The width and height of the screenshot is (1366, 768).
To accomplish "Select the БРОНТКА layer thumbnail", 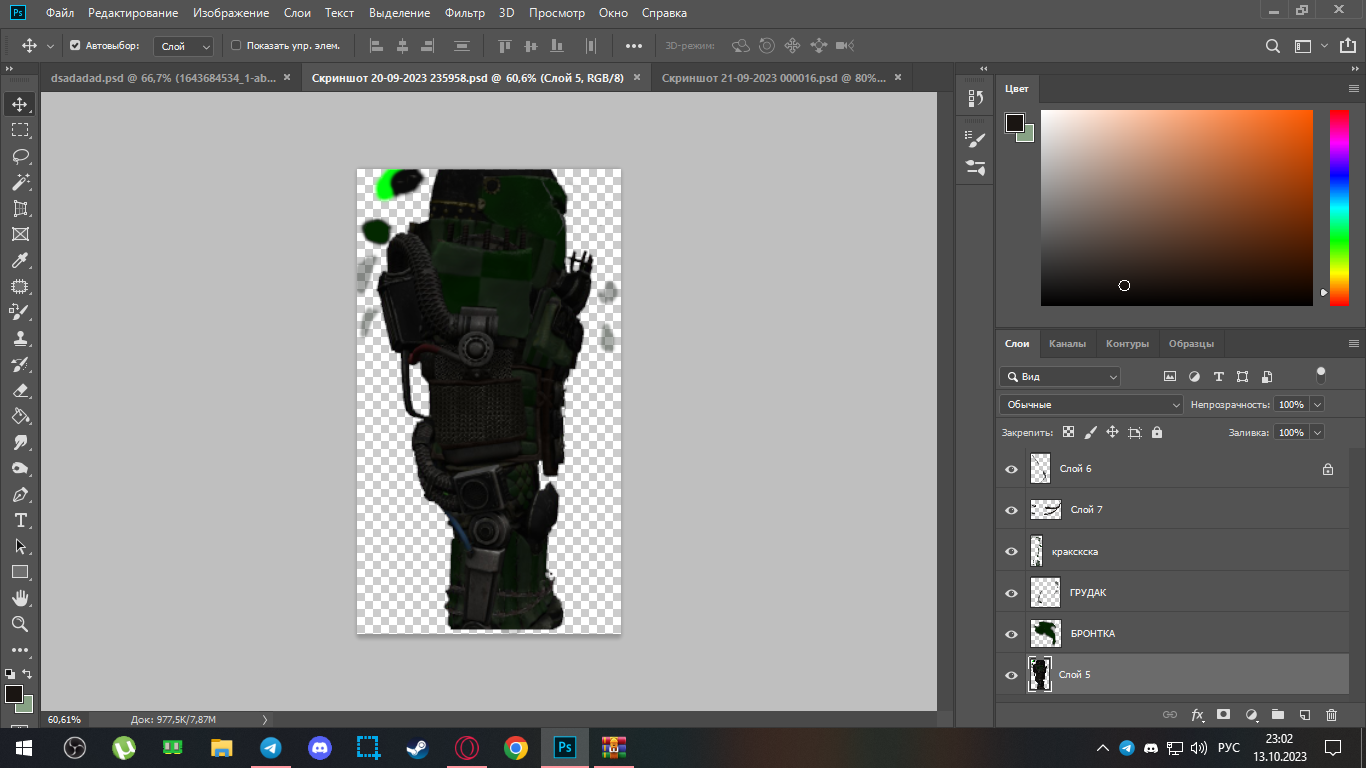I will pyautogui.click(x=1045, y=634).
